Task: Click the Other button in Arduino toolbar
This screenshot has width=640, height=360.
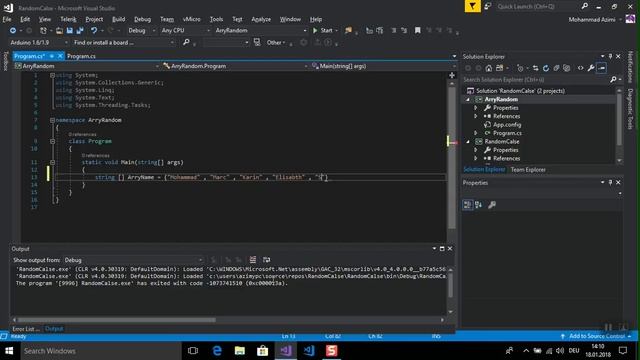Action: 276,42
